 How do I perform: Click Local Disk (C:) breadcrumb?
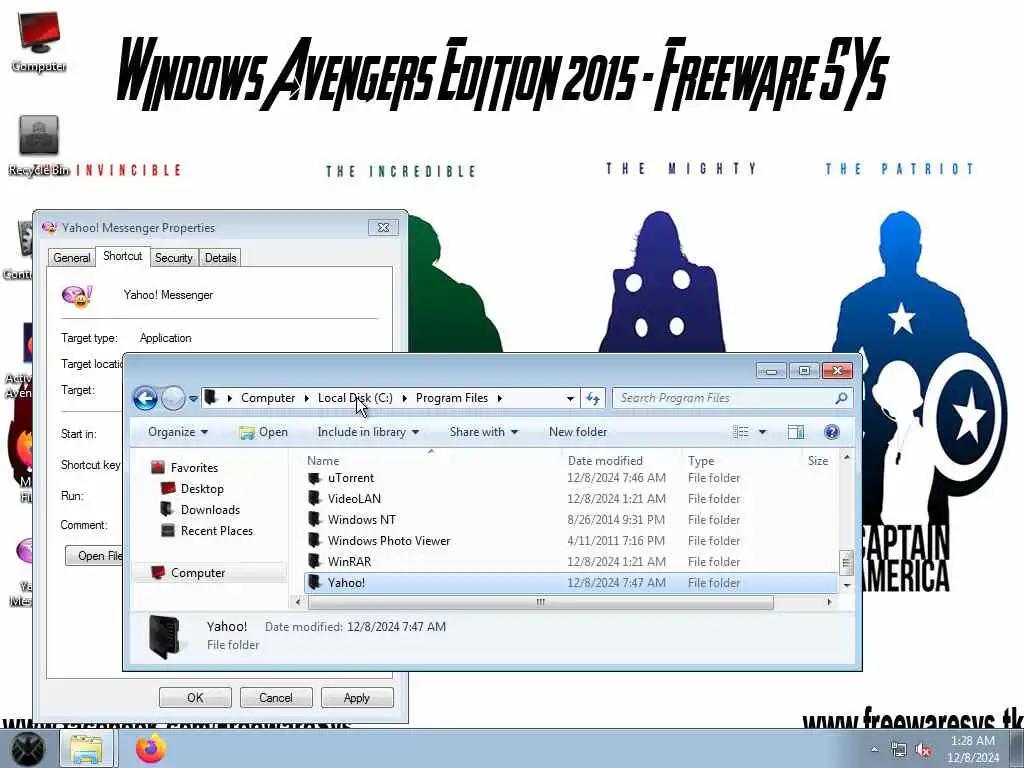click(355, 398)
